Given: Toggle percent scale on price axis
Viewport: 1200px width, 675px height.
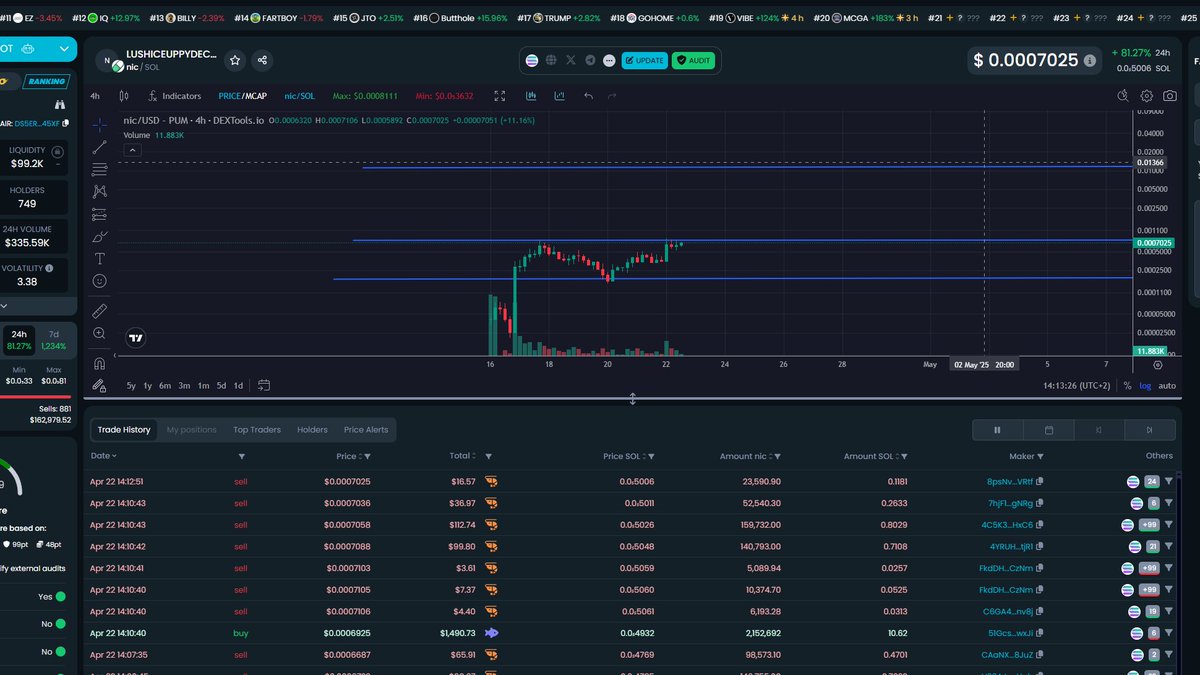Looking at the screenshot, I should tap(1127, 385).
